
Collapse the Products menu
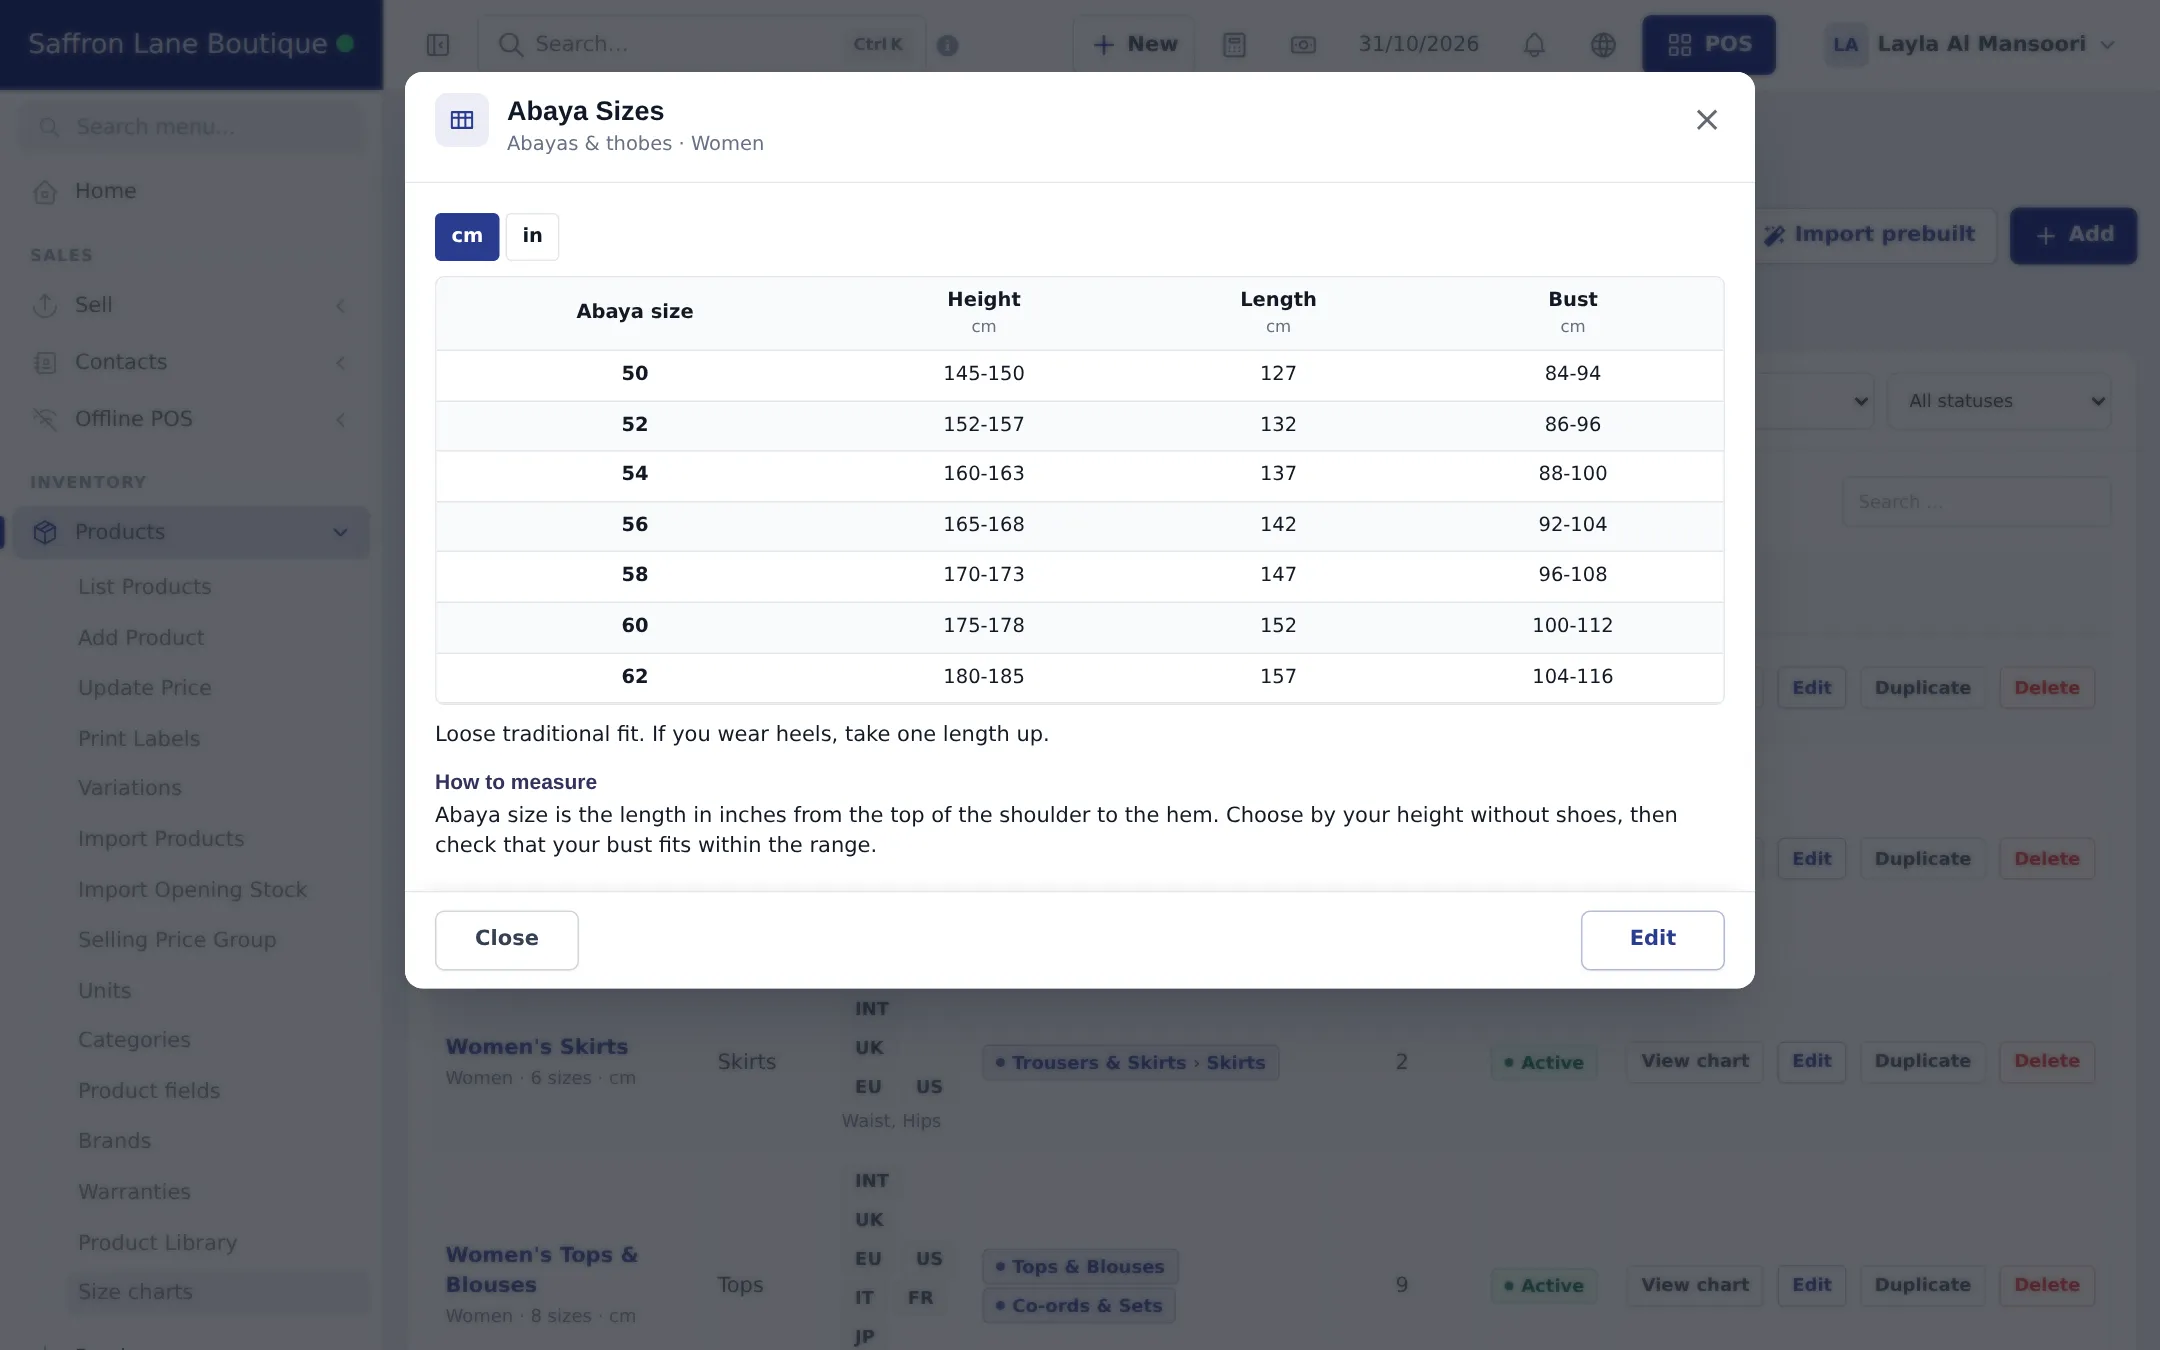tap(192, 532)
